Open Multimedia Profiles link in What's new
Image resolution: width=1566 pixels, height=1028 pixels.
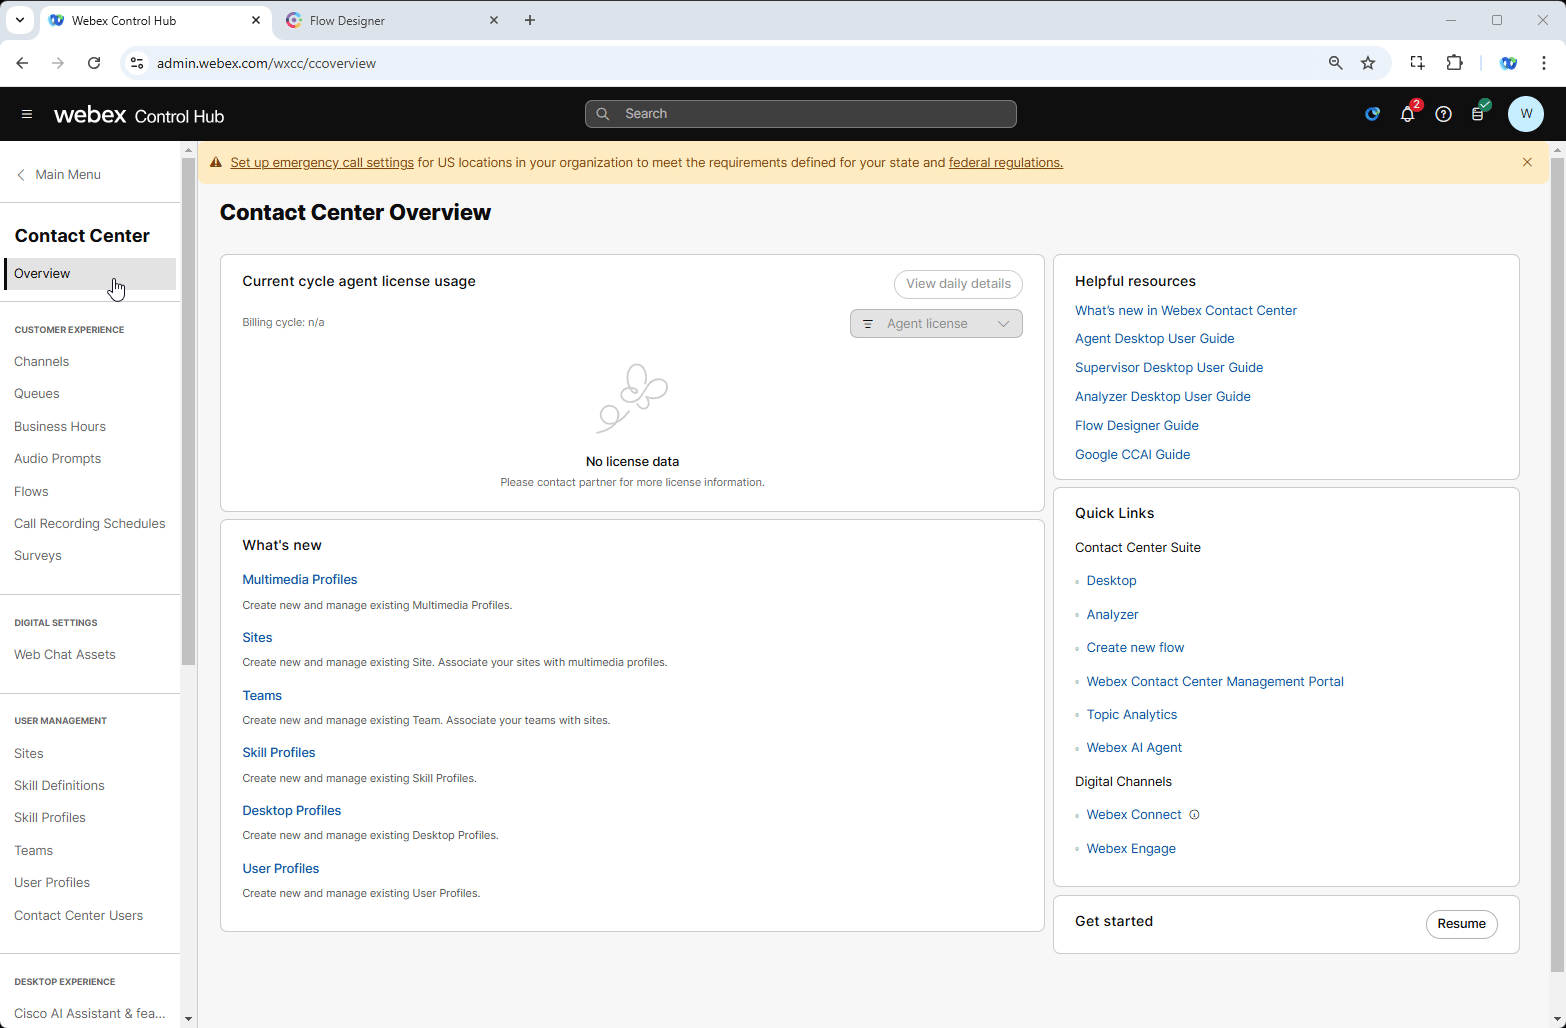[300, 580]
